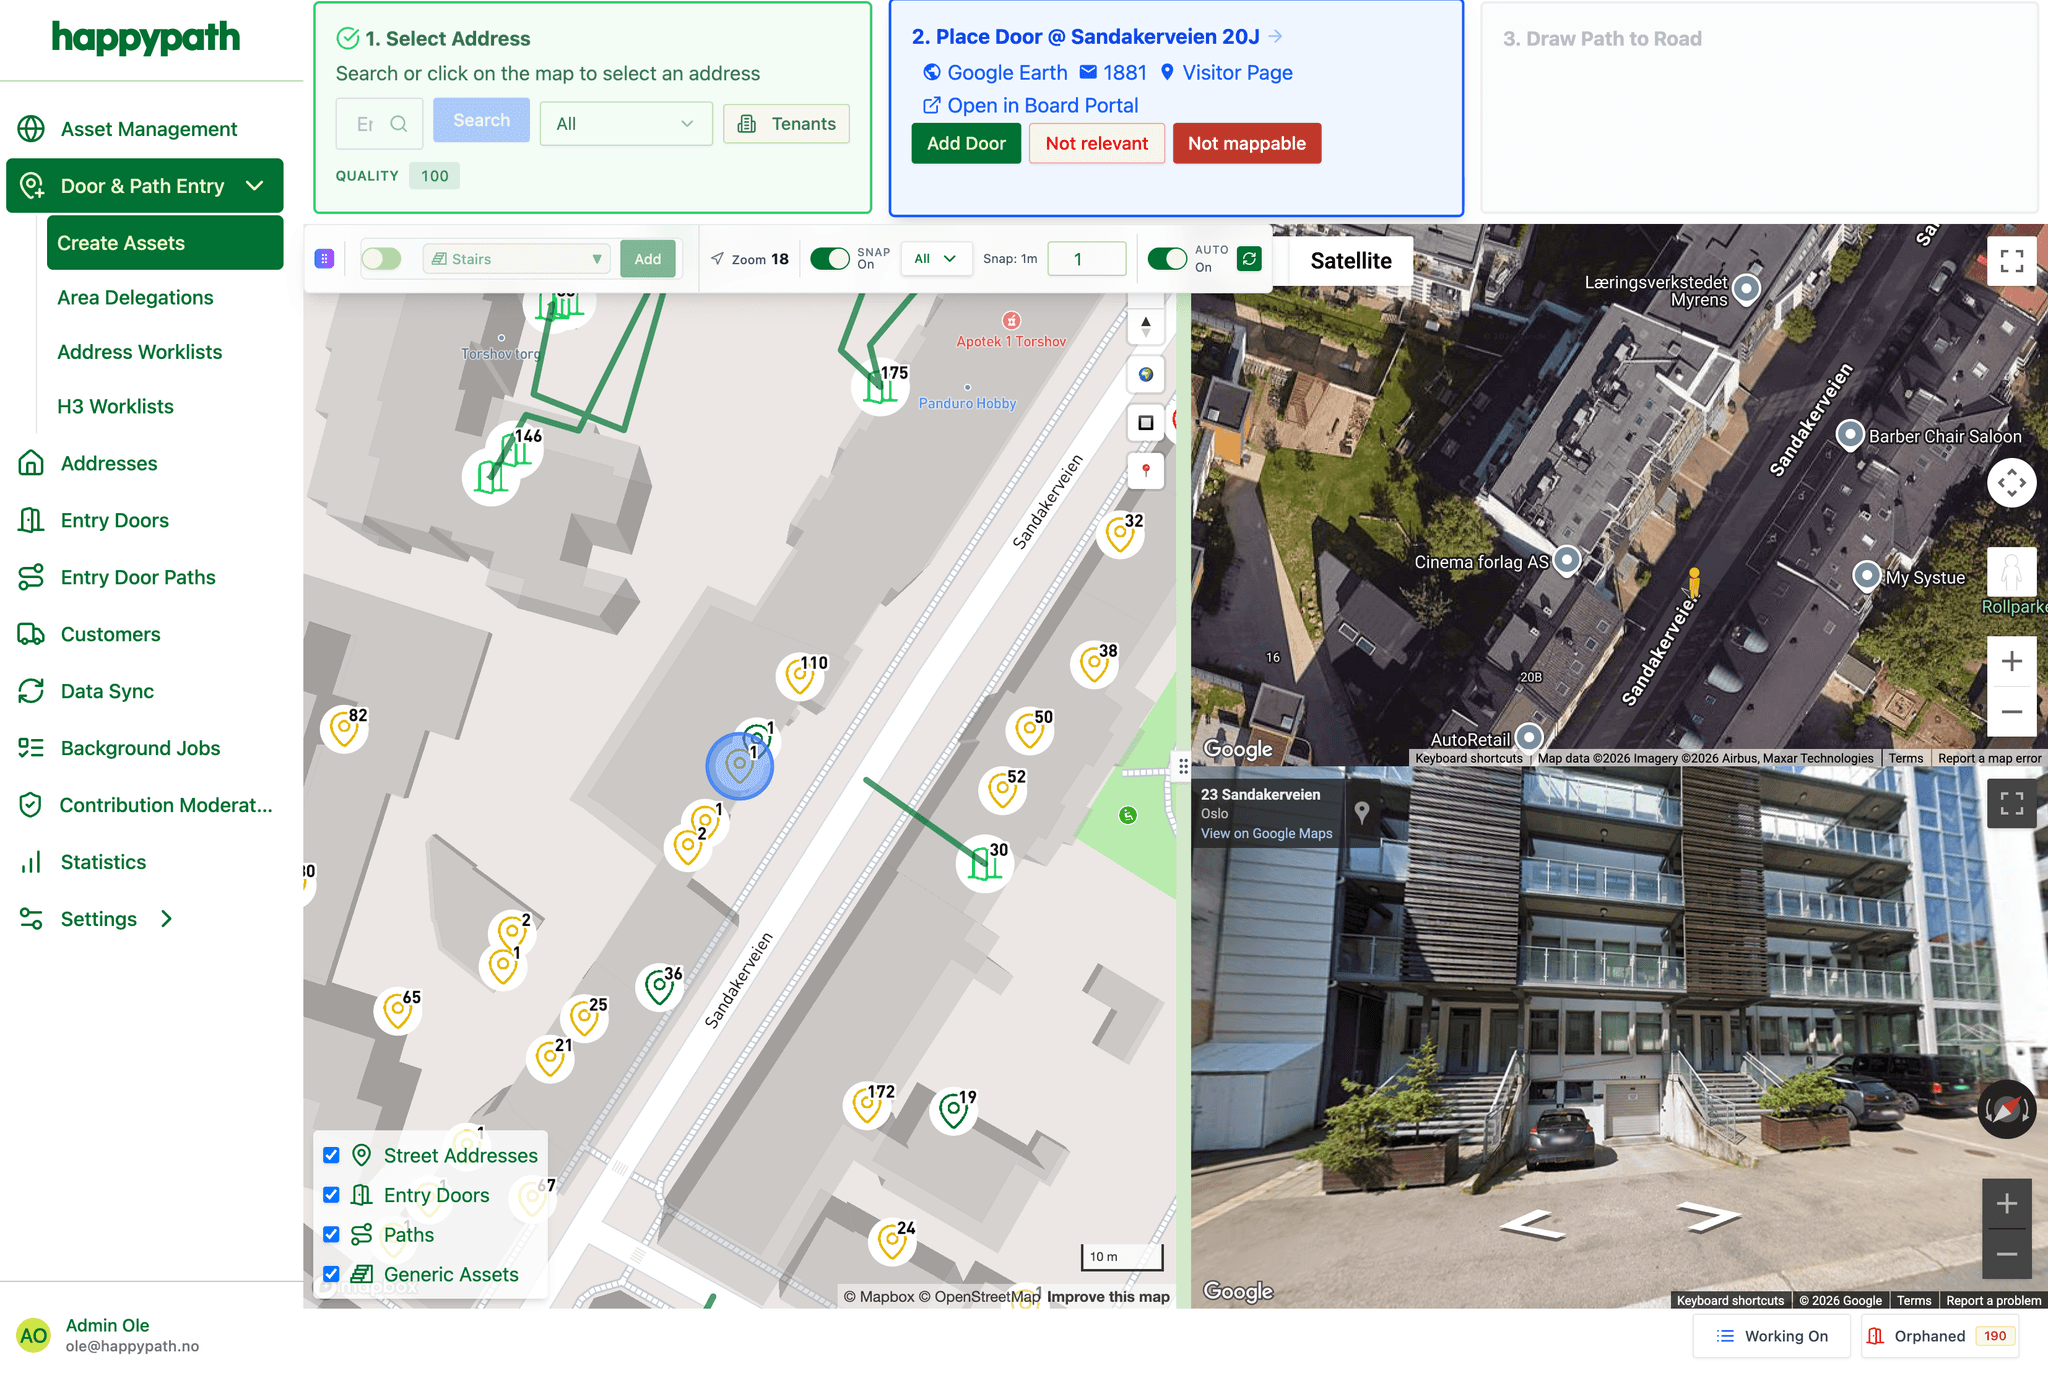Screen dimensions: 2048x1384
Task: Click View on Google Maps link
Action: (1266, 833)
